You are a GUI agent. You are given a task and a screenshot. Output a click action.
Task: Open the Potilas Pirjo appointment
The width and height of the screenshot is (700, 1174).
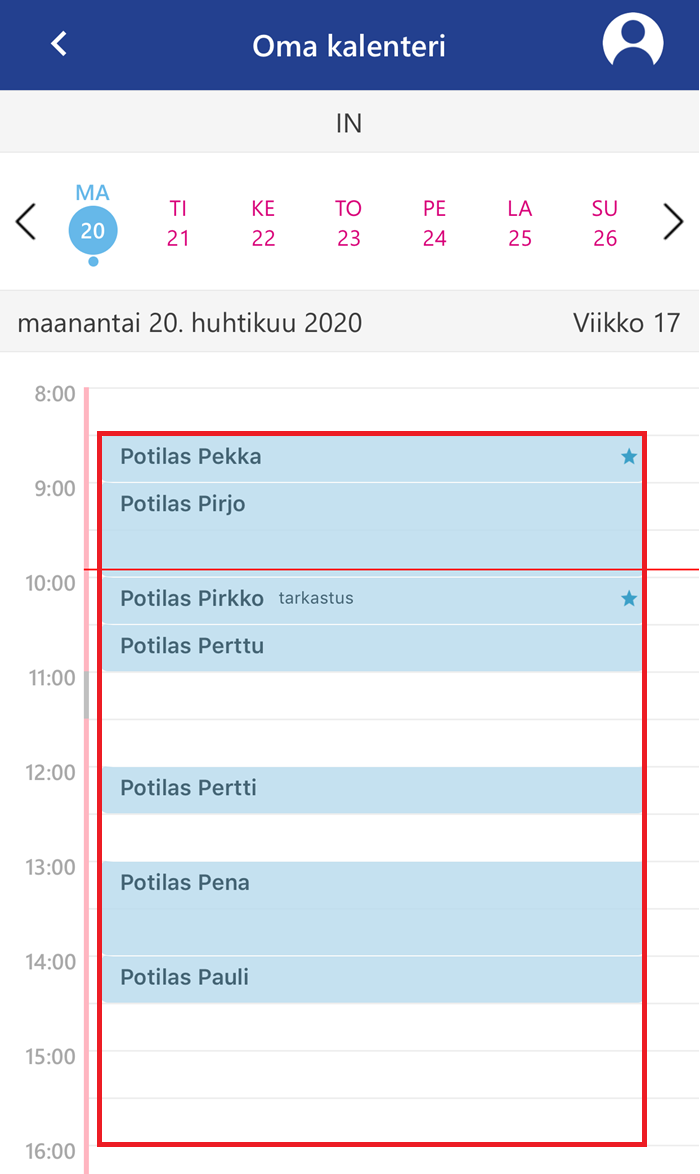372,526
